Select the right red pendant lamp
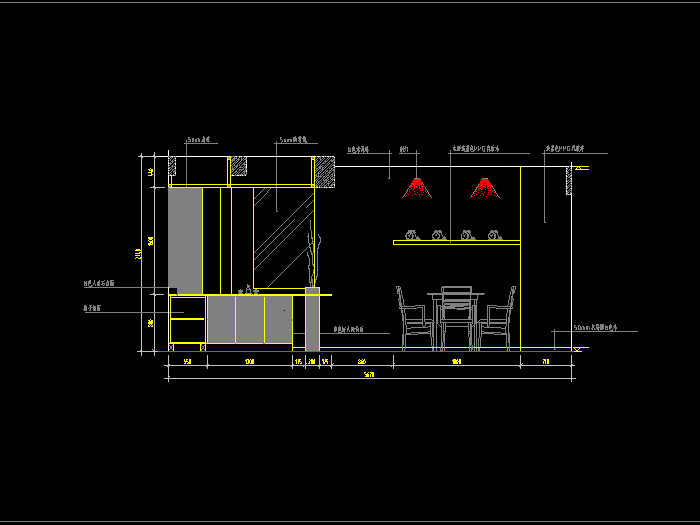Viewport: 700px width, 525px height. tap(484, 188)
